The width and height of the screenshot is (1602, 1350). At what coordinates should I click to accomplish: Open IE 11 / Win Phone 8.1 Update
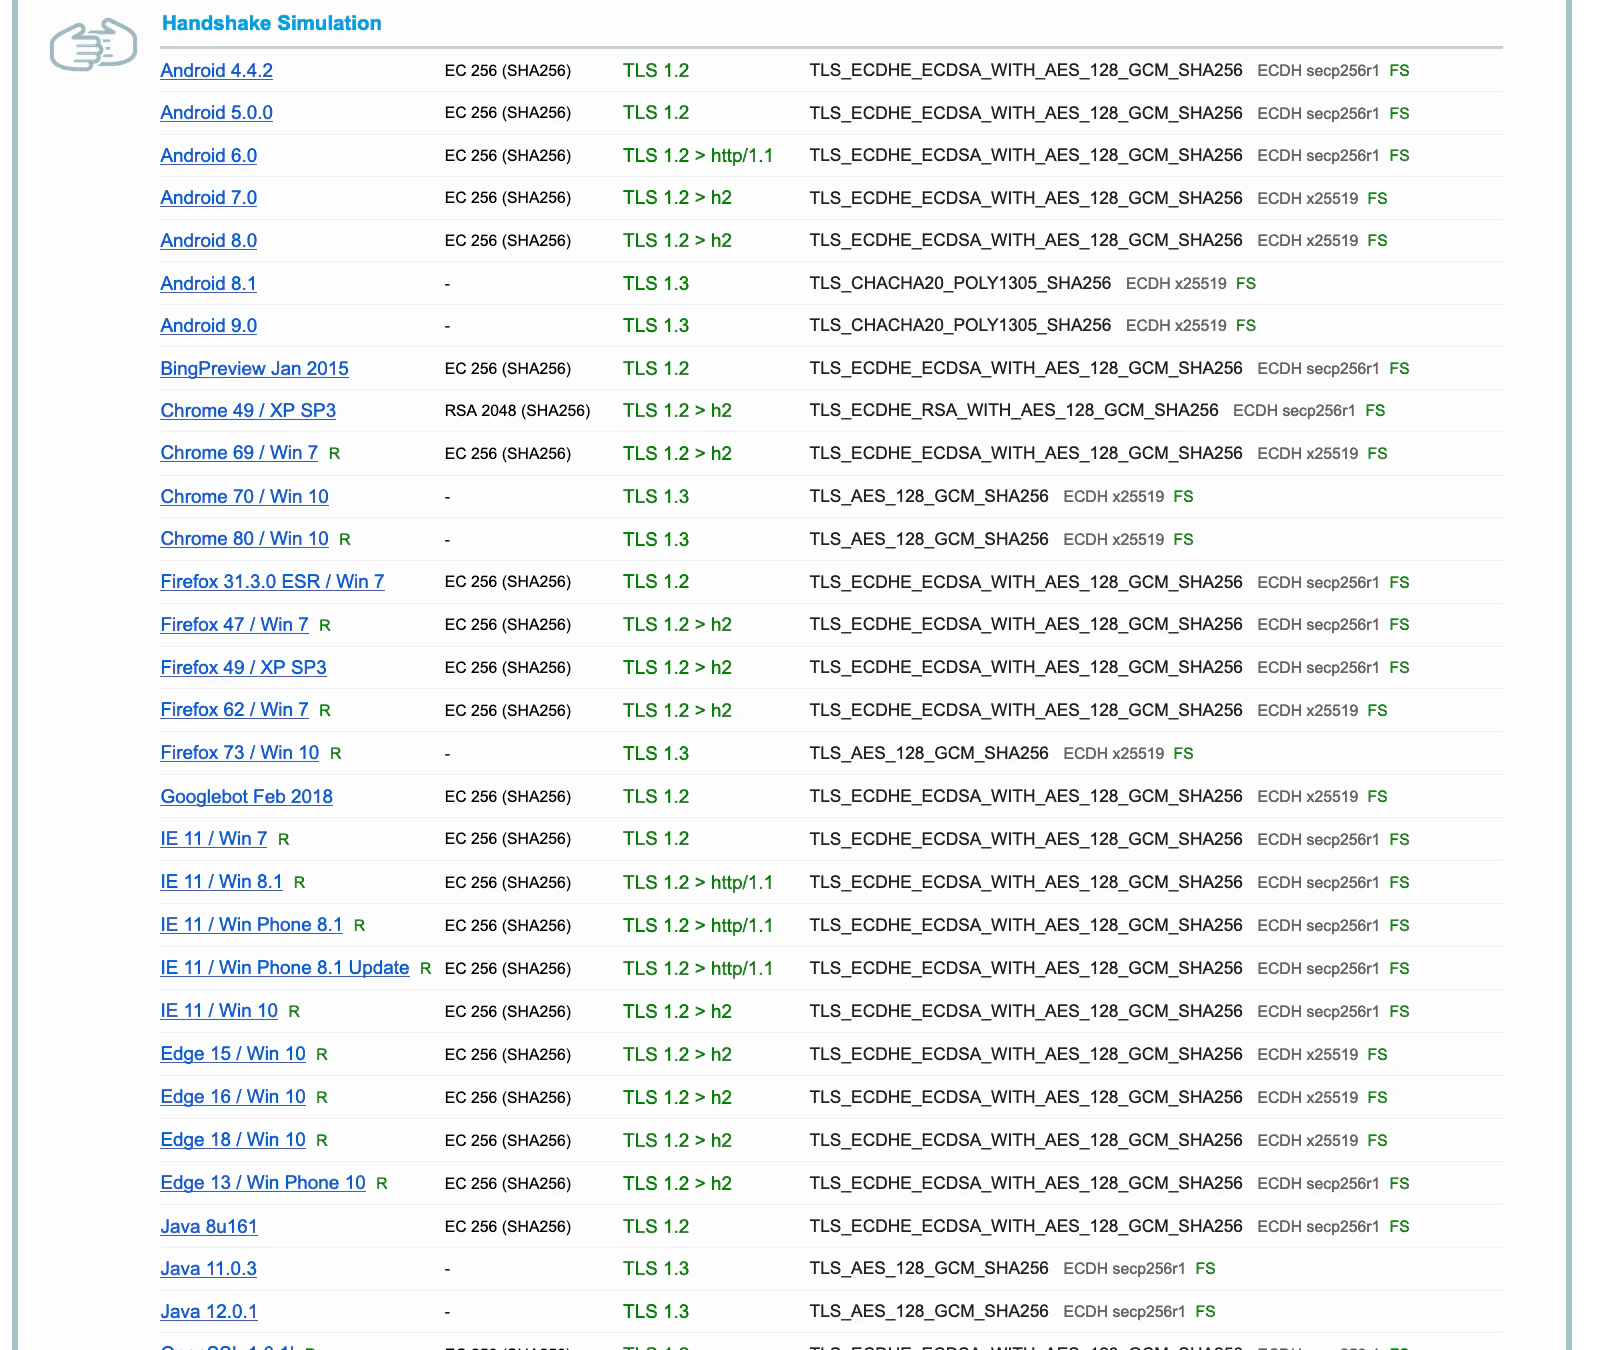coord(285,967)
